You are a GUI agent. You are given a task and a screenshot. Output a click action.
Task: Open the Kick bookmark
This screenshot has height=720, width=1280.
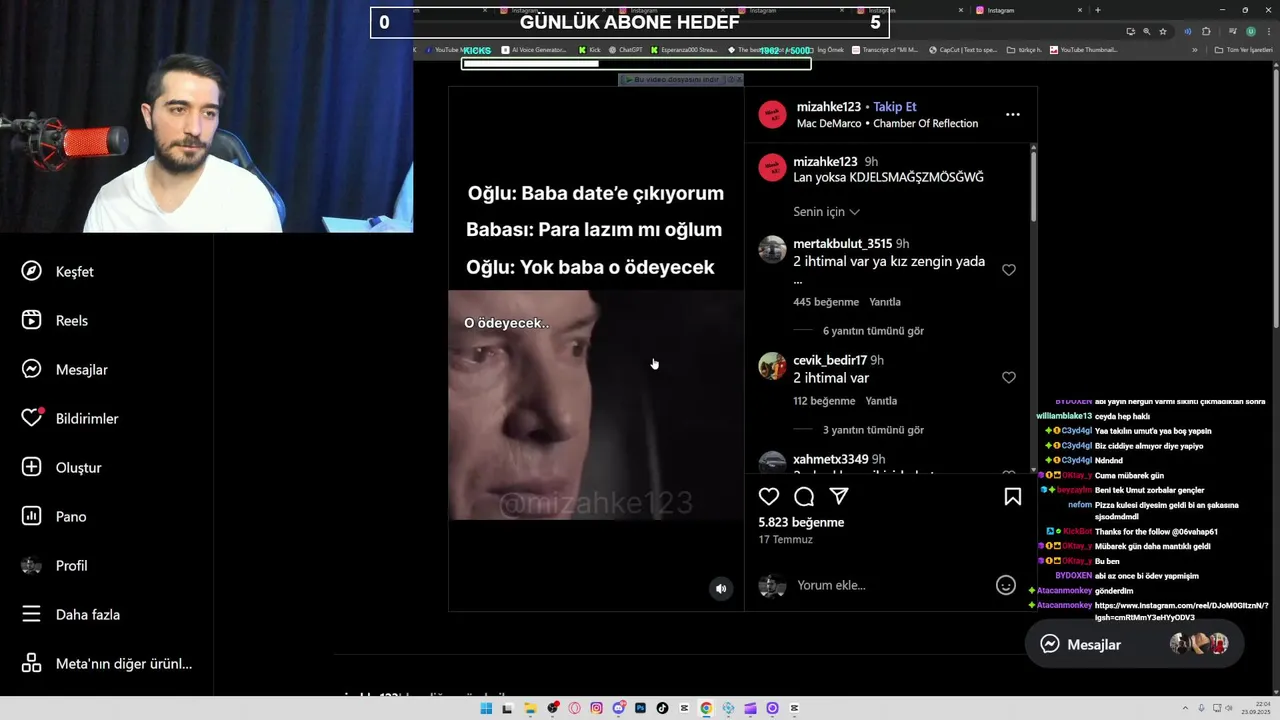[x=589, y=50]
